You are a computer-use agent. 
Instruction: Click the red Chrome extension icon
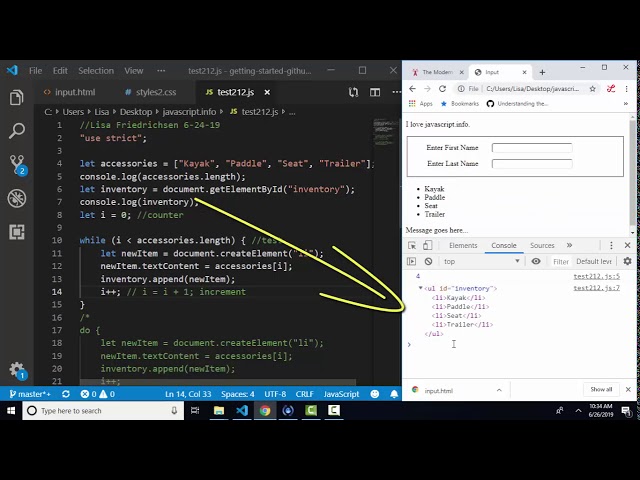611,88
